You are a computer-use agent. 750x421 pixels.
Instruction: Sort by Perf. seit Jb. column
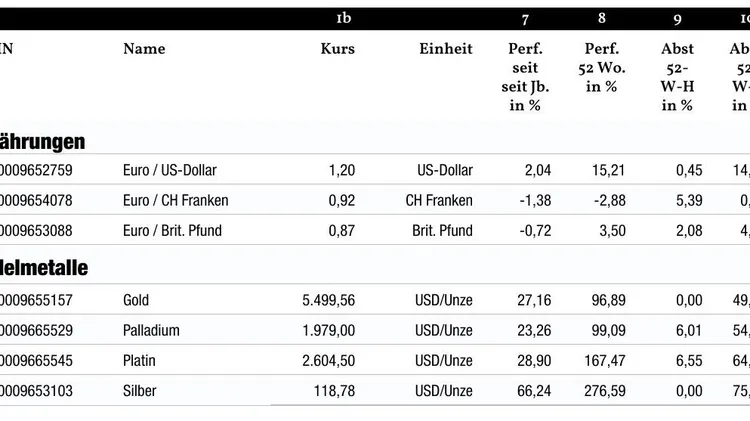(525, 77)
